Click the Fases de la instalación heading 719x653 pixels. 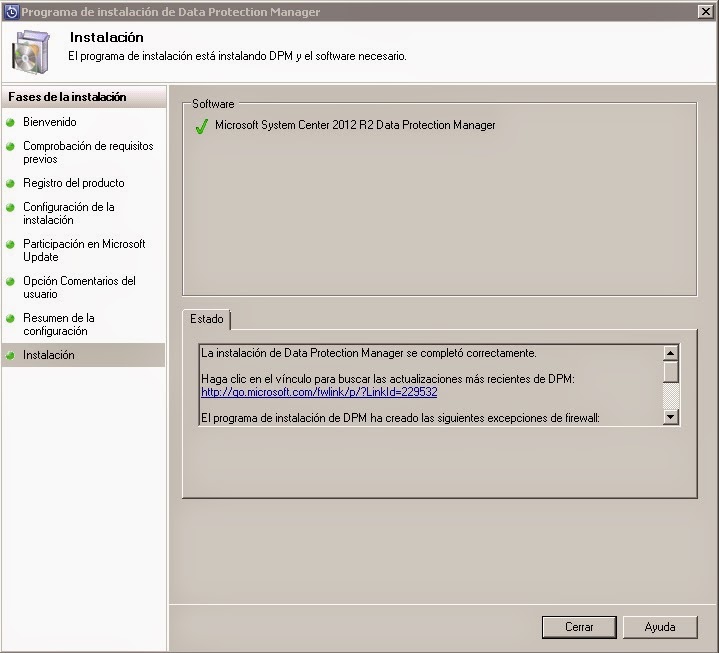(67, 97)
